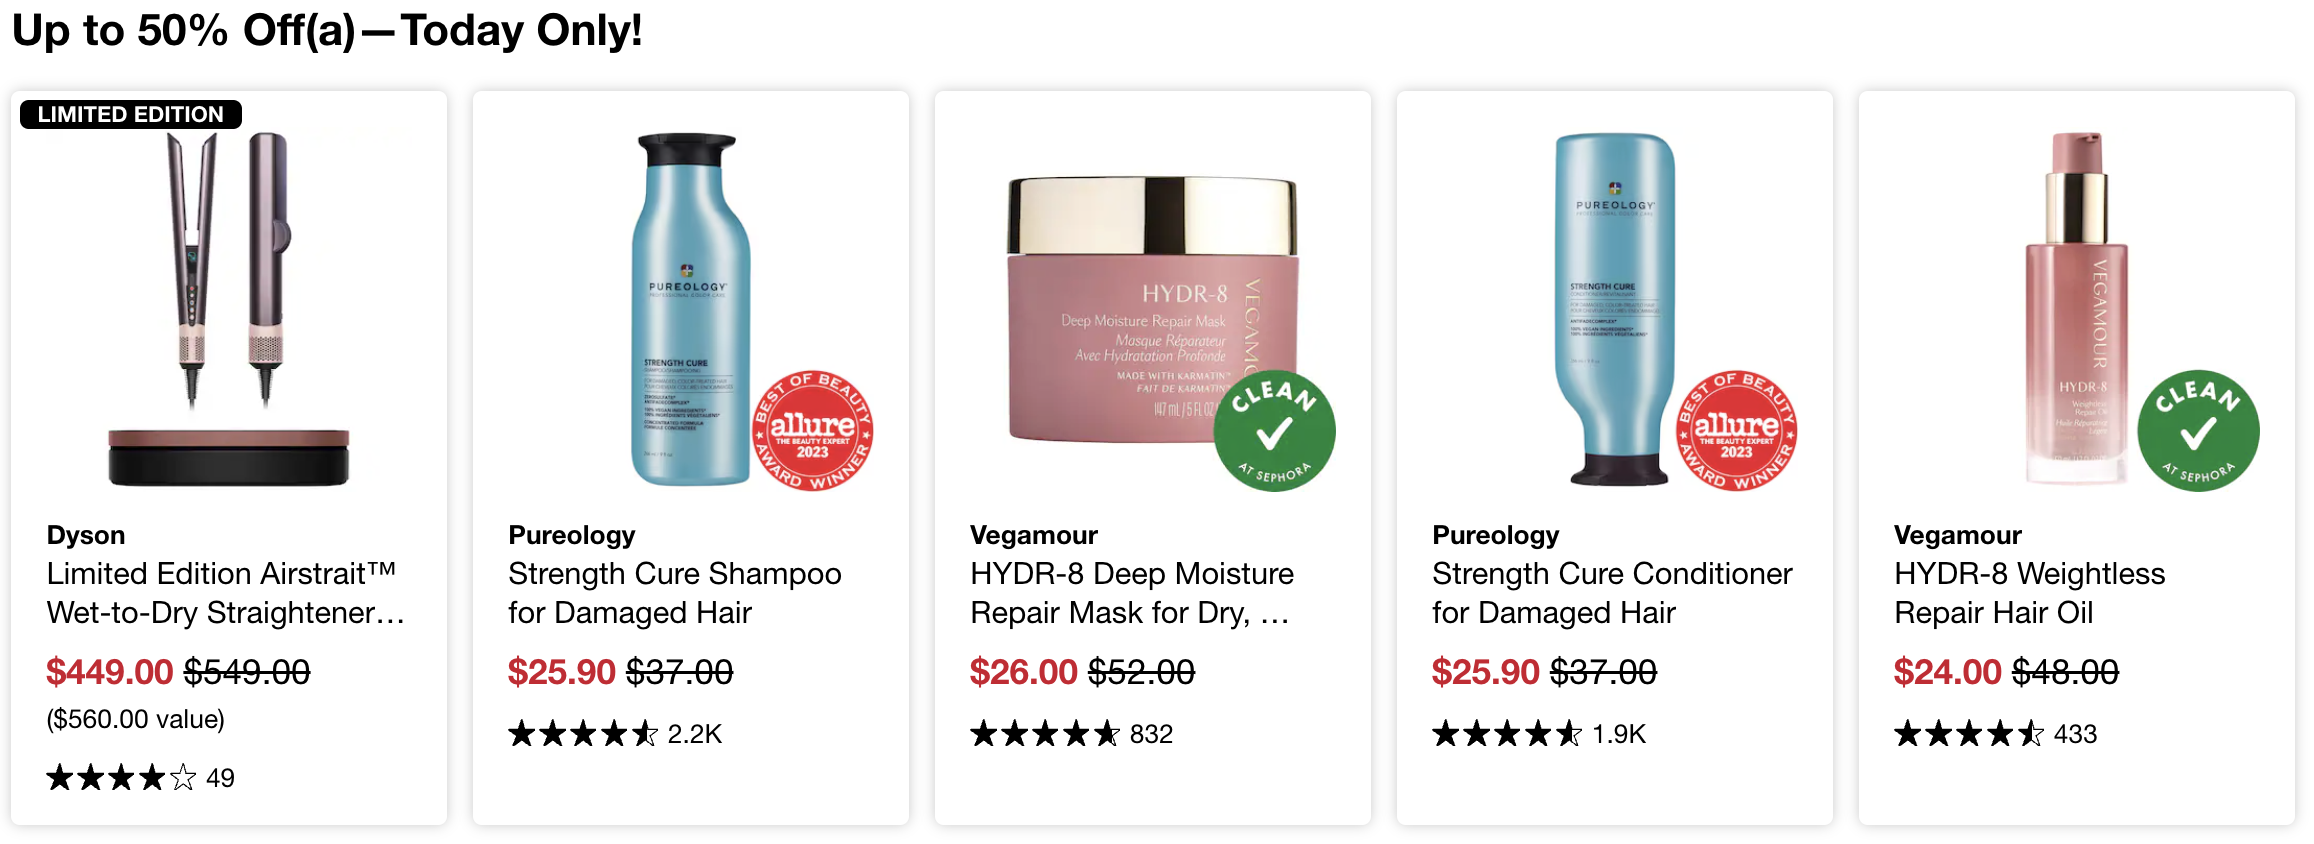Open Limited Edition Airstrait Wet-to-Dry Straightener link
Image resolution: width=2314 pixels, height=844 pixels.
click(x=226, y=593)
